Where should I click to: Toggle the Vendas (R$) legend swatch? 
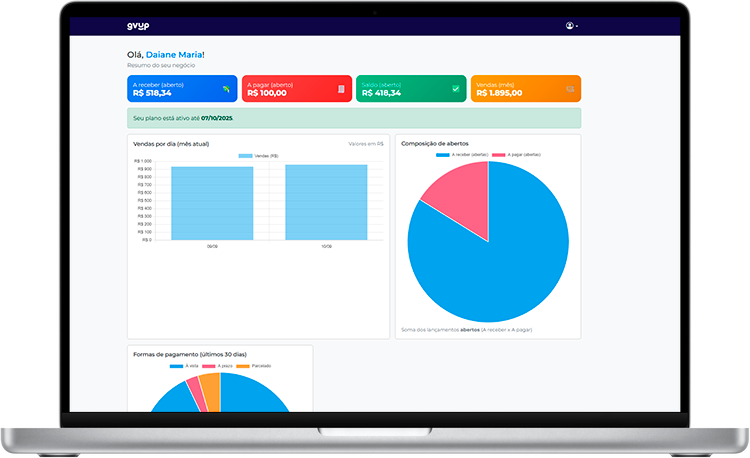(x=245, y=156)
